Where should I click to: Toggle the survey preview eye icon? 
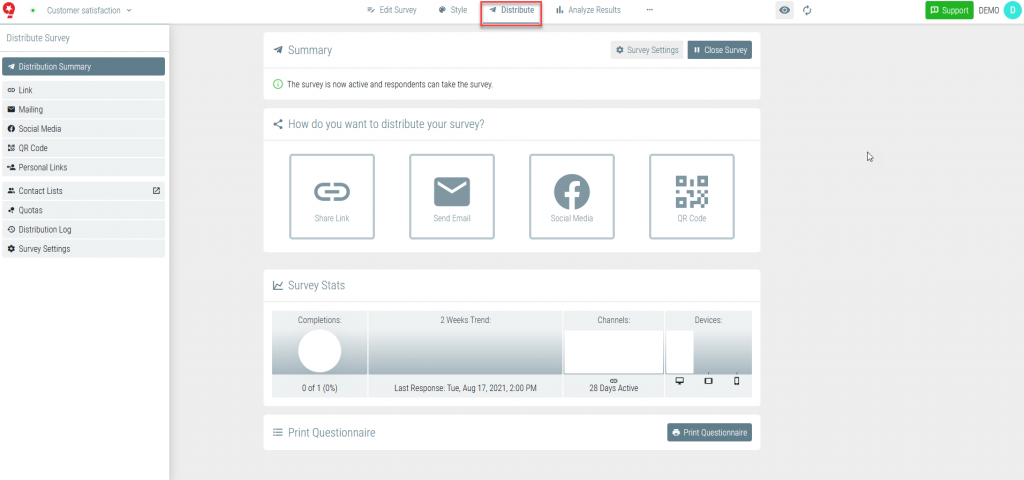785,10
